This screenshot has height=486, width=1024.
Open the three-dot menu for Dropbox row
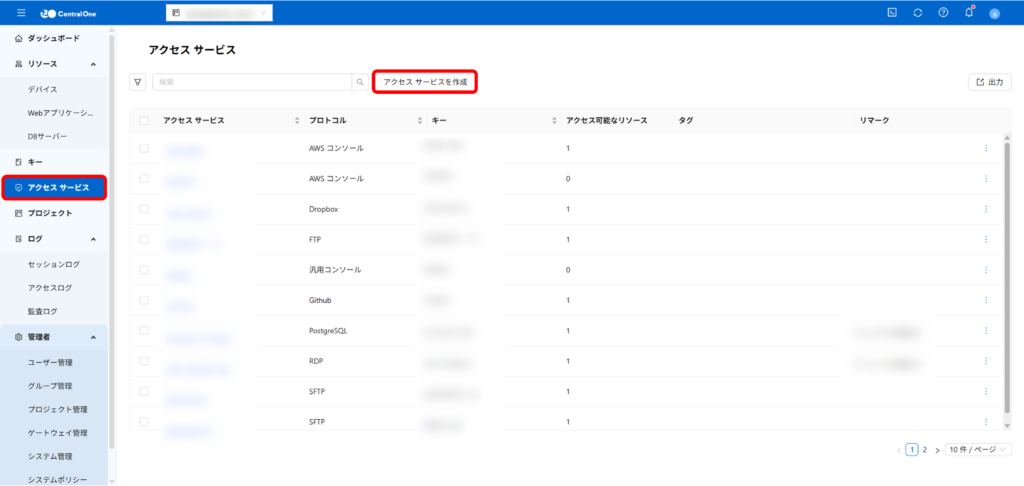(x=986, y=209)
